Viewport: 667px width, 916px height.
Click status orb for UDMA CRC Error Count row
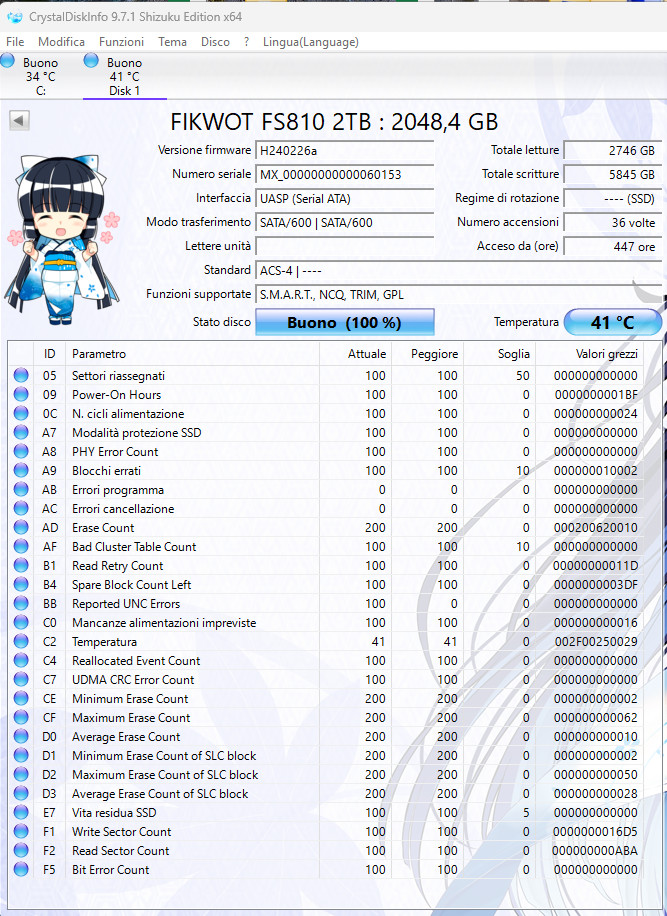point(21,679)
